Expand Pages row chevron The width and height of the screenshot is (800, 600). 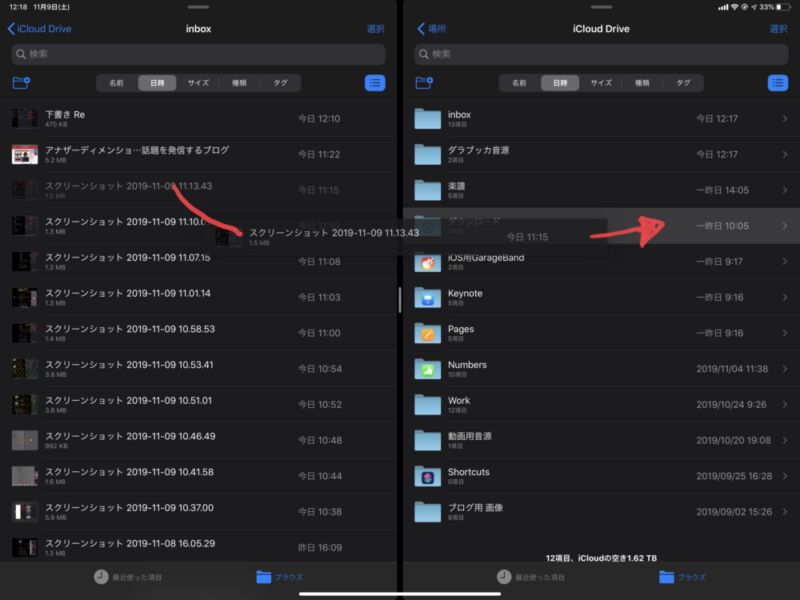point(785,333)
